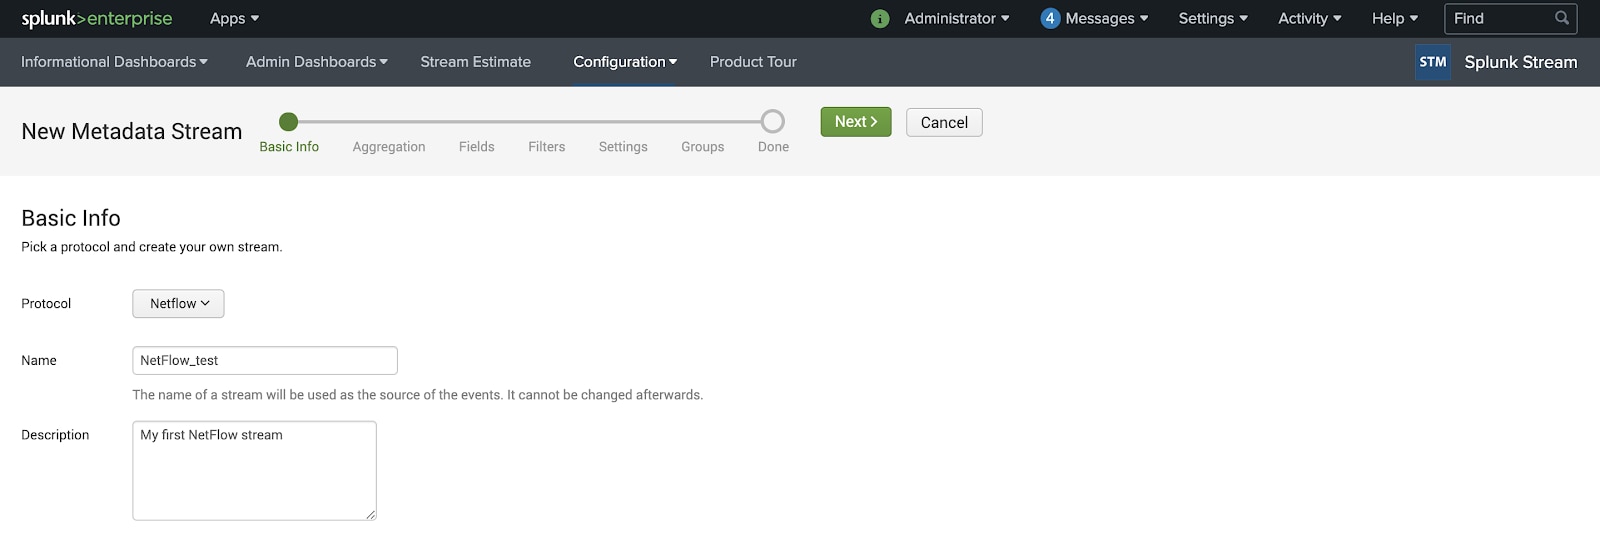Click the green info status icon

click(x=880, y=19)
